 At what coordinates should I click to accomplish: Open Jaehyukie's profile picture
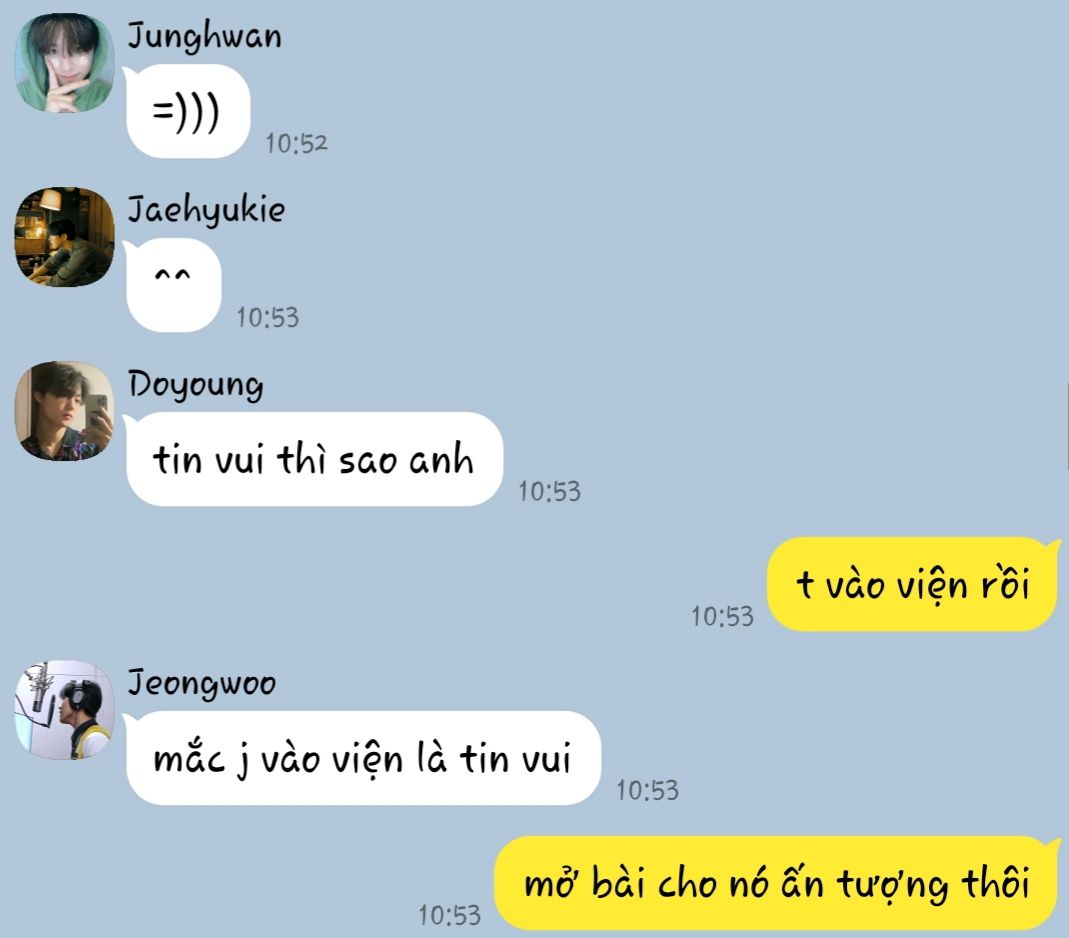point(65,237)
